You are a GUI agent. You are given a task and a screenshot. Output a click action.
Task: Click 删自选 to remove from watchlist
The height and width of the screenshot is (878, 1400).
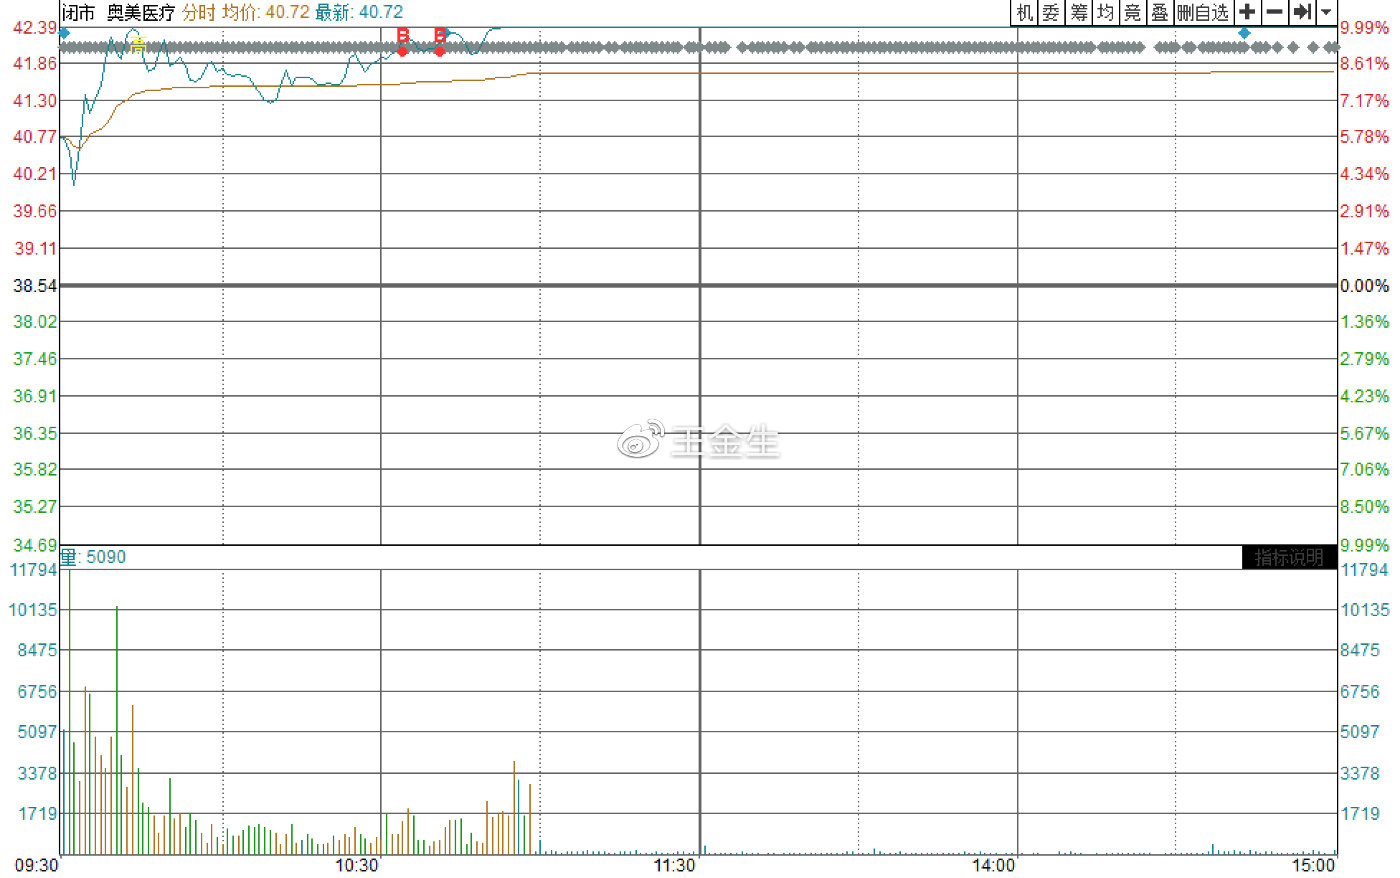pyautogui.click(x=1203, y=12)
